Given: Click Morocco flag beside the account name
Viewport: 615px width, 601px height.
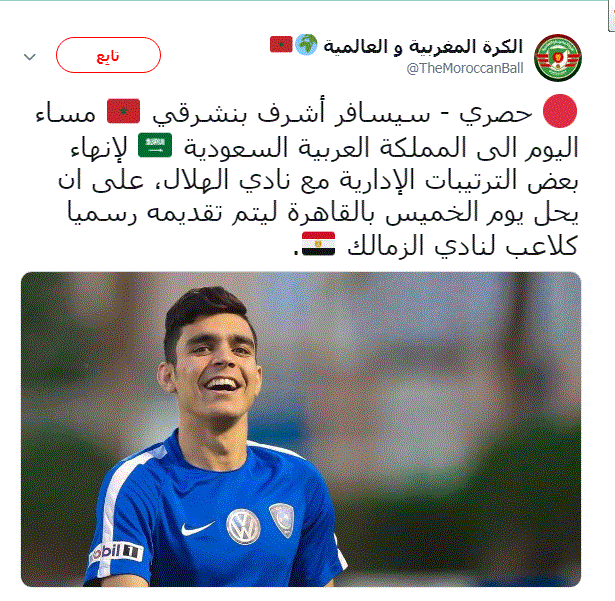Looking at the screenshot, I should [281, 44].
